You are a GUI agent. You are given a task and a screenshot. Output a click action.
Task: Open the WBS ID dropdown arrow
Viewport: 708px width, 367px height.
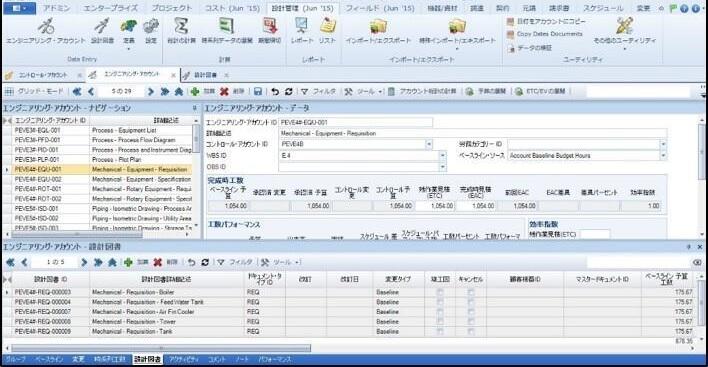(x=442, y=156)
